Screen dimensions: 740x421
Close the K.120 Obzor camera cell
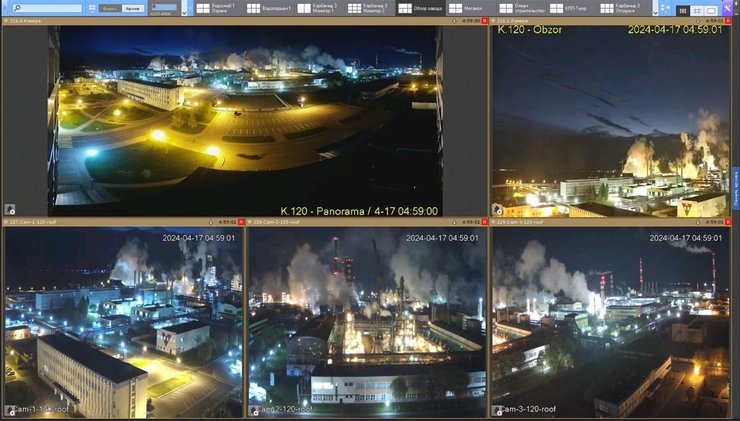(x=729, y=21)
